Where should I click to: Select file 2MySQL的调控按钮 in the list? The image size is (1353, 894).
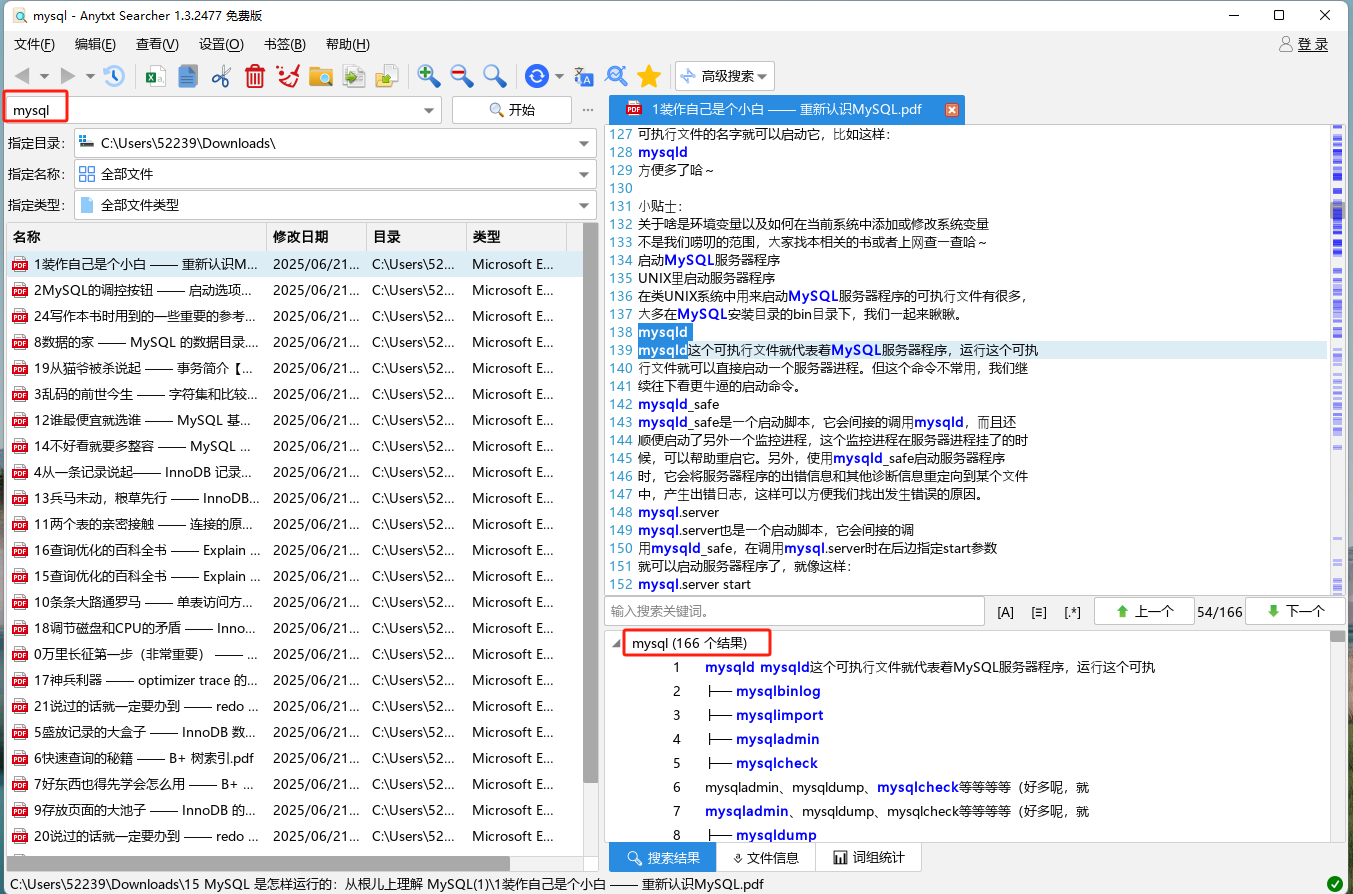294,290
